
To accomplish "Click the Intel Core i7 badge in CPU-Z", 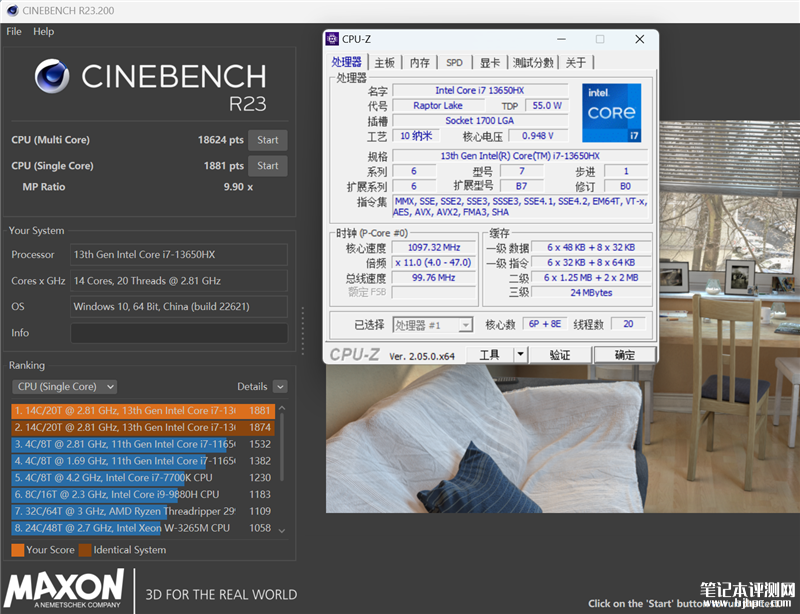I will 611,113.
